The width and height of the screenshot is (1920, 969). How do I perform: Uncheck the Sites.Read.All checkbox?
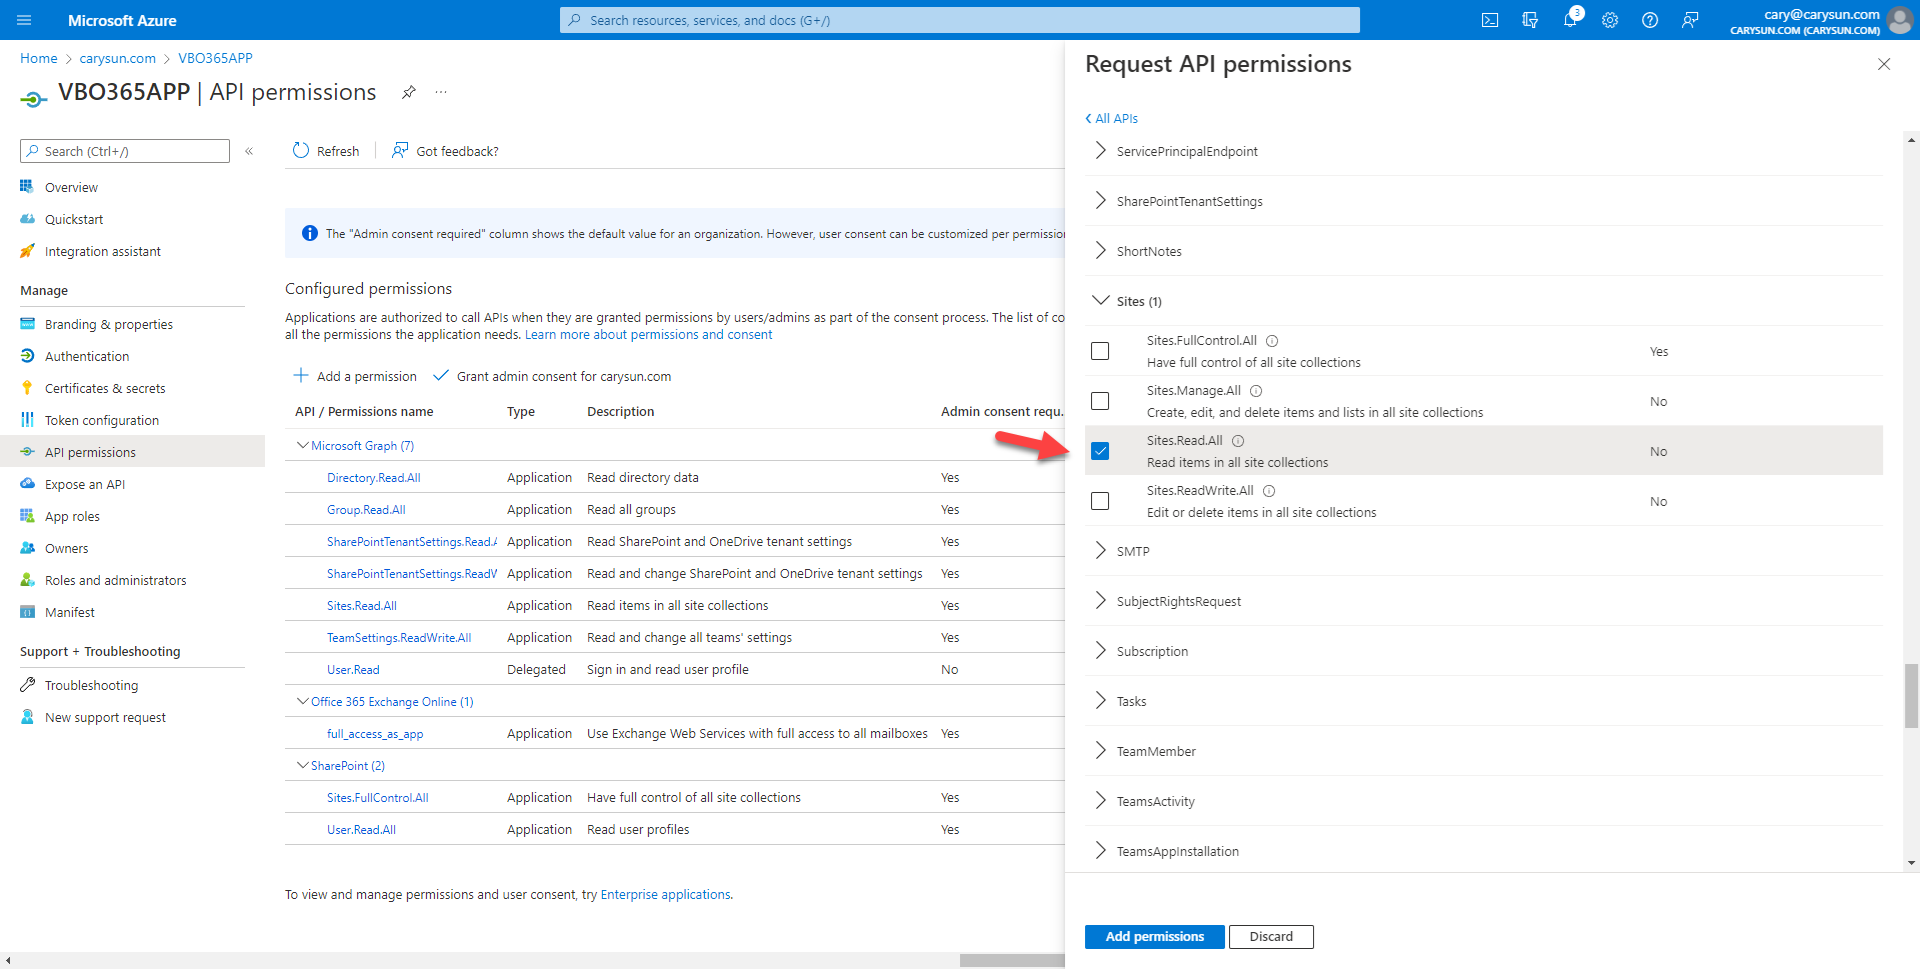pos(1100,451)
